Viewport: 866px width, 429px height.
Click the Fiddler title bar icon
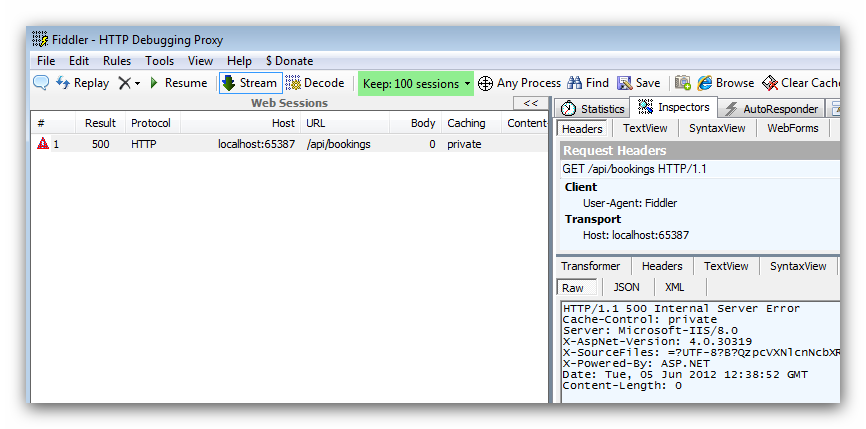click(x=40, y=39)
